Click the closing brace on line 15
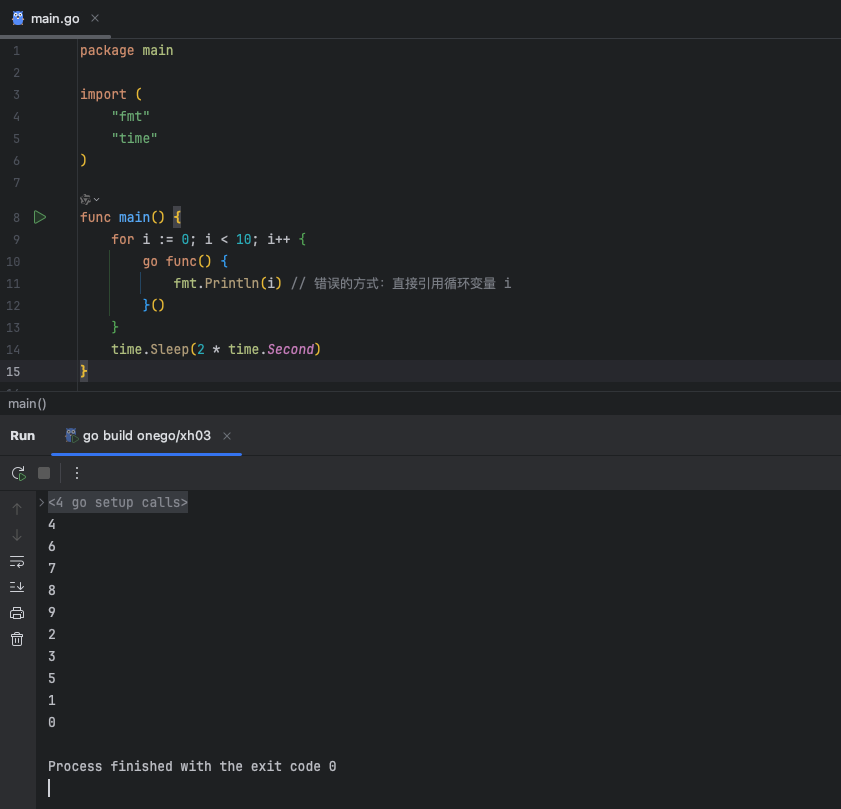841x809 pixels. point(84,371)
